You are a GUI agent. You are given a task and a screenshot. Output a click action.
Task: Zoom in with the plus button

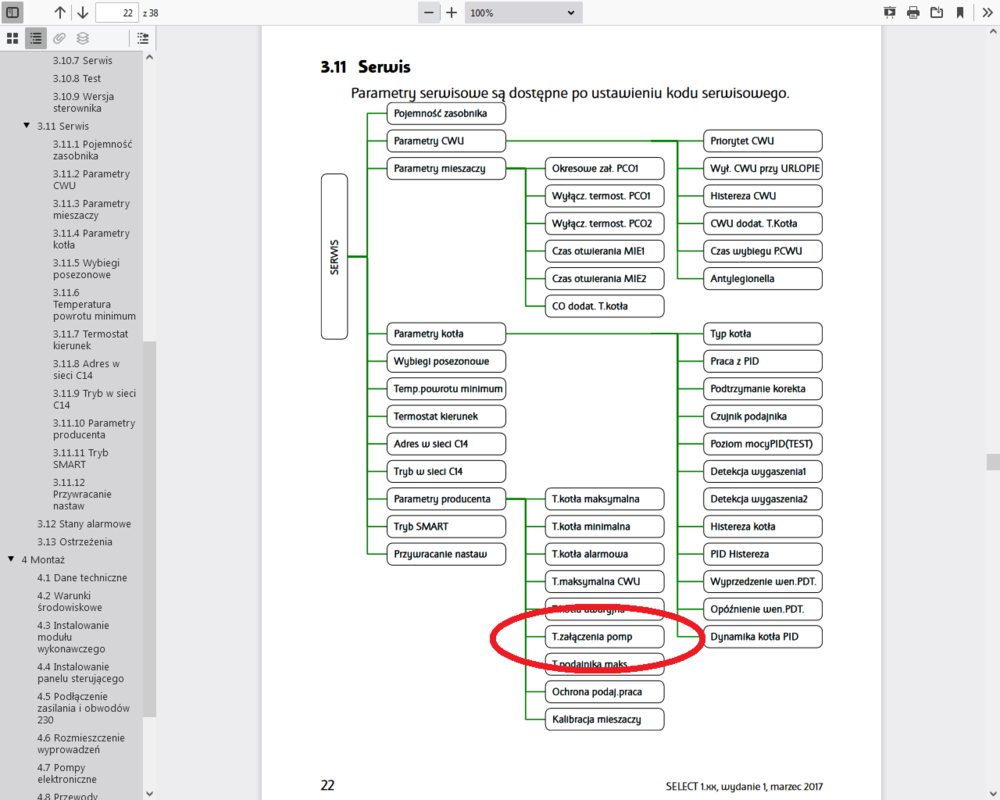(x=451, y=12)
